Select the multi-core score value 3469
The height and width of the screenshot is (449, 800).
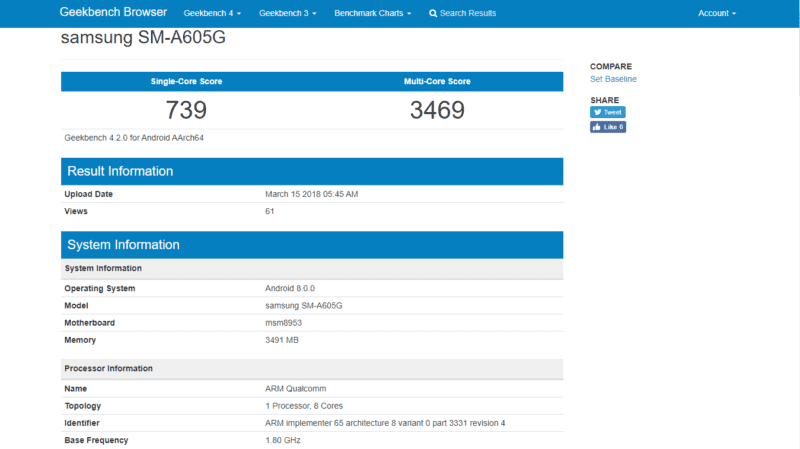tap(437, 110)
